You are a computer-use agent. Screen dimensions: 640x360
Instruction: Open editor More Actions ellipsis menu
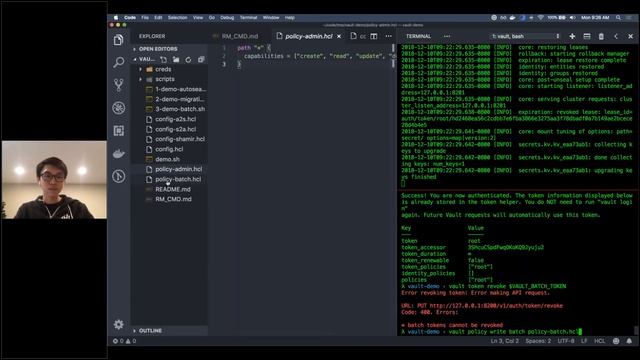389,36
